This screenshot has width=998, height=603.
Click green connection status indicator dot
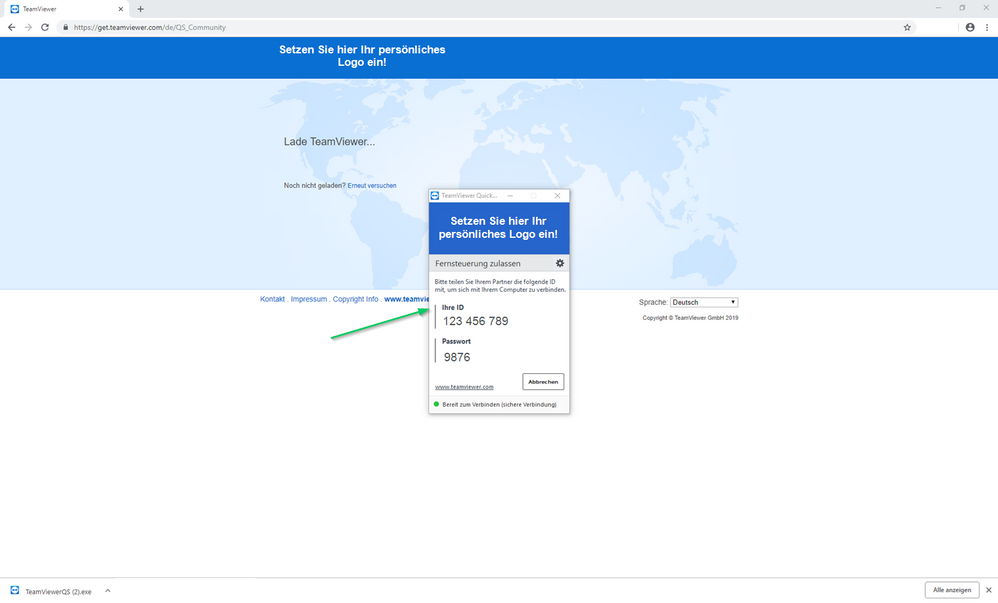click(x=437, y=404)
